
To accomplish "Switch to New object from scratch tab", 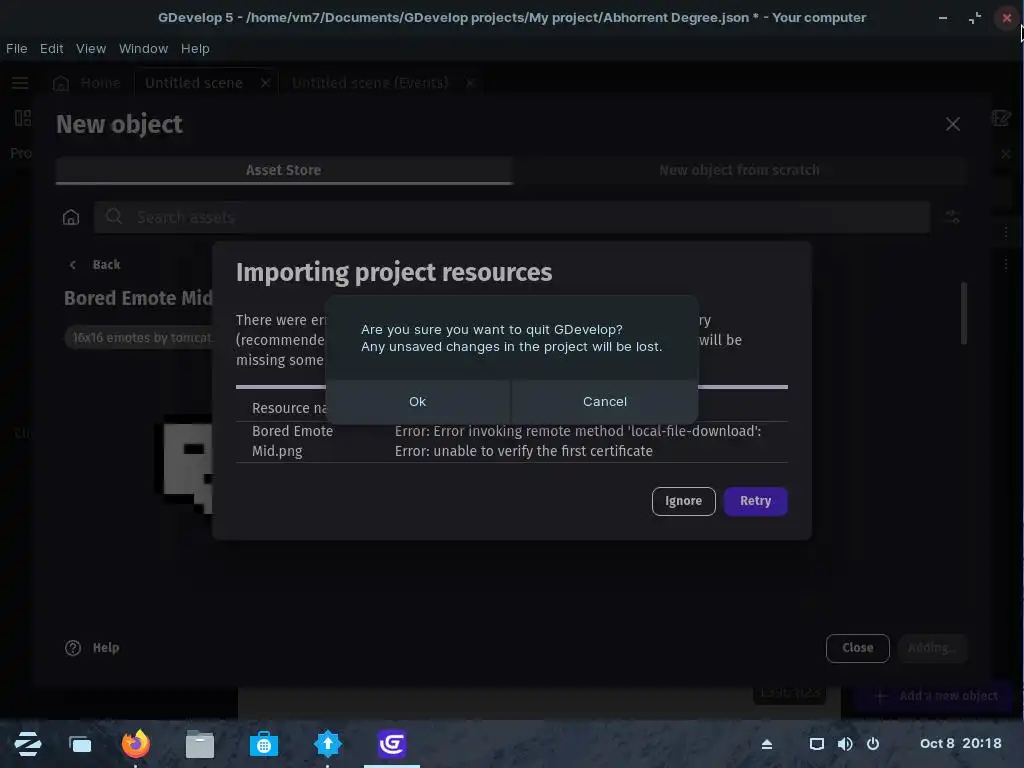I will 739,170.
